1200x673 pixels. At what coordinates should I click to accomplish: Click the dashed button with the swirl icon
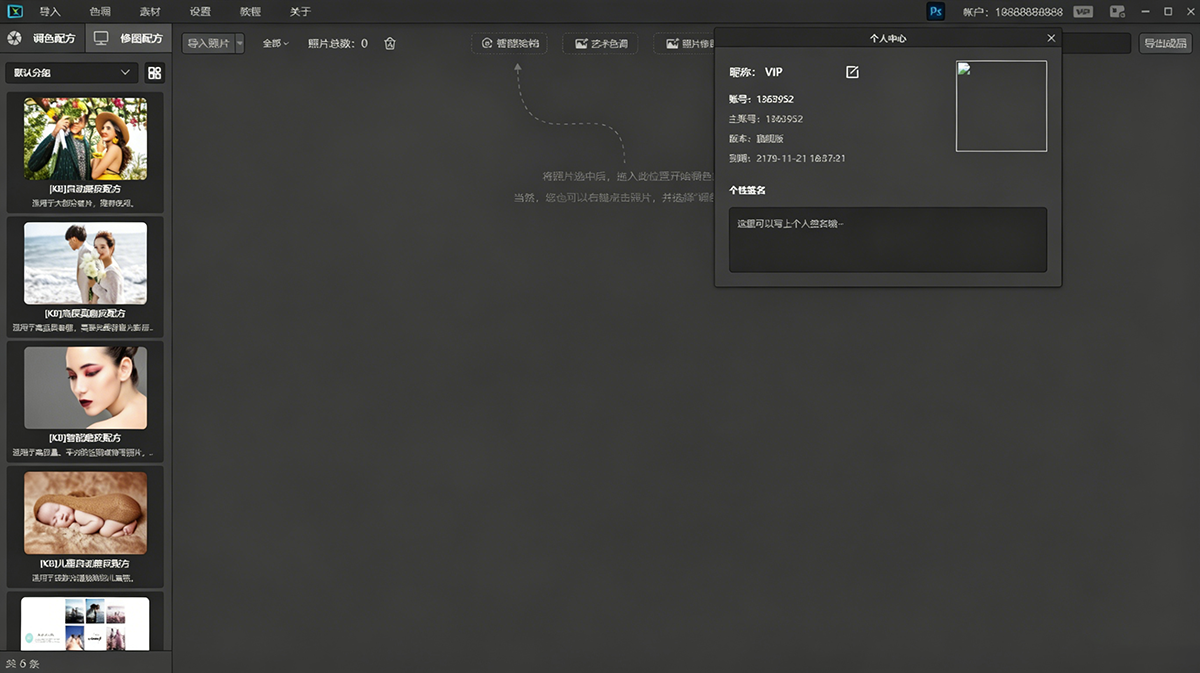pyautogui.click(x=510, y=44)
